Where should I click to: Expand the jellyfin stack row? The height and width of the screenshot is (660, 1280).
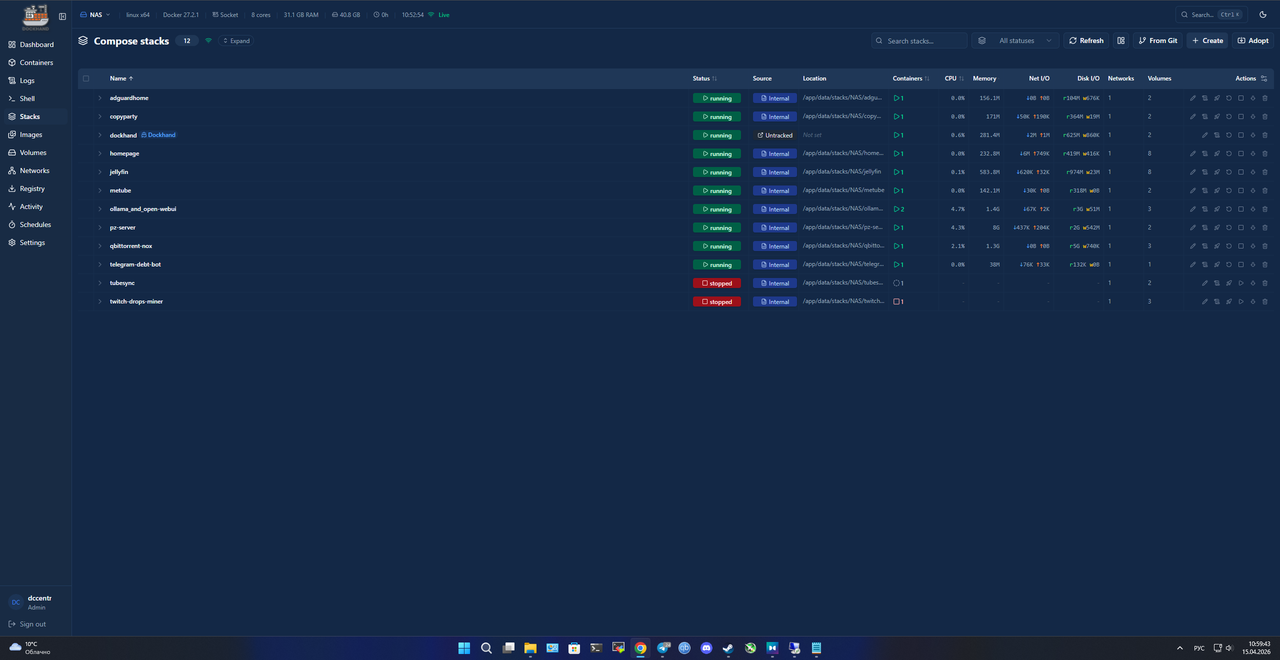(100, 172)
